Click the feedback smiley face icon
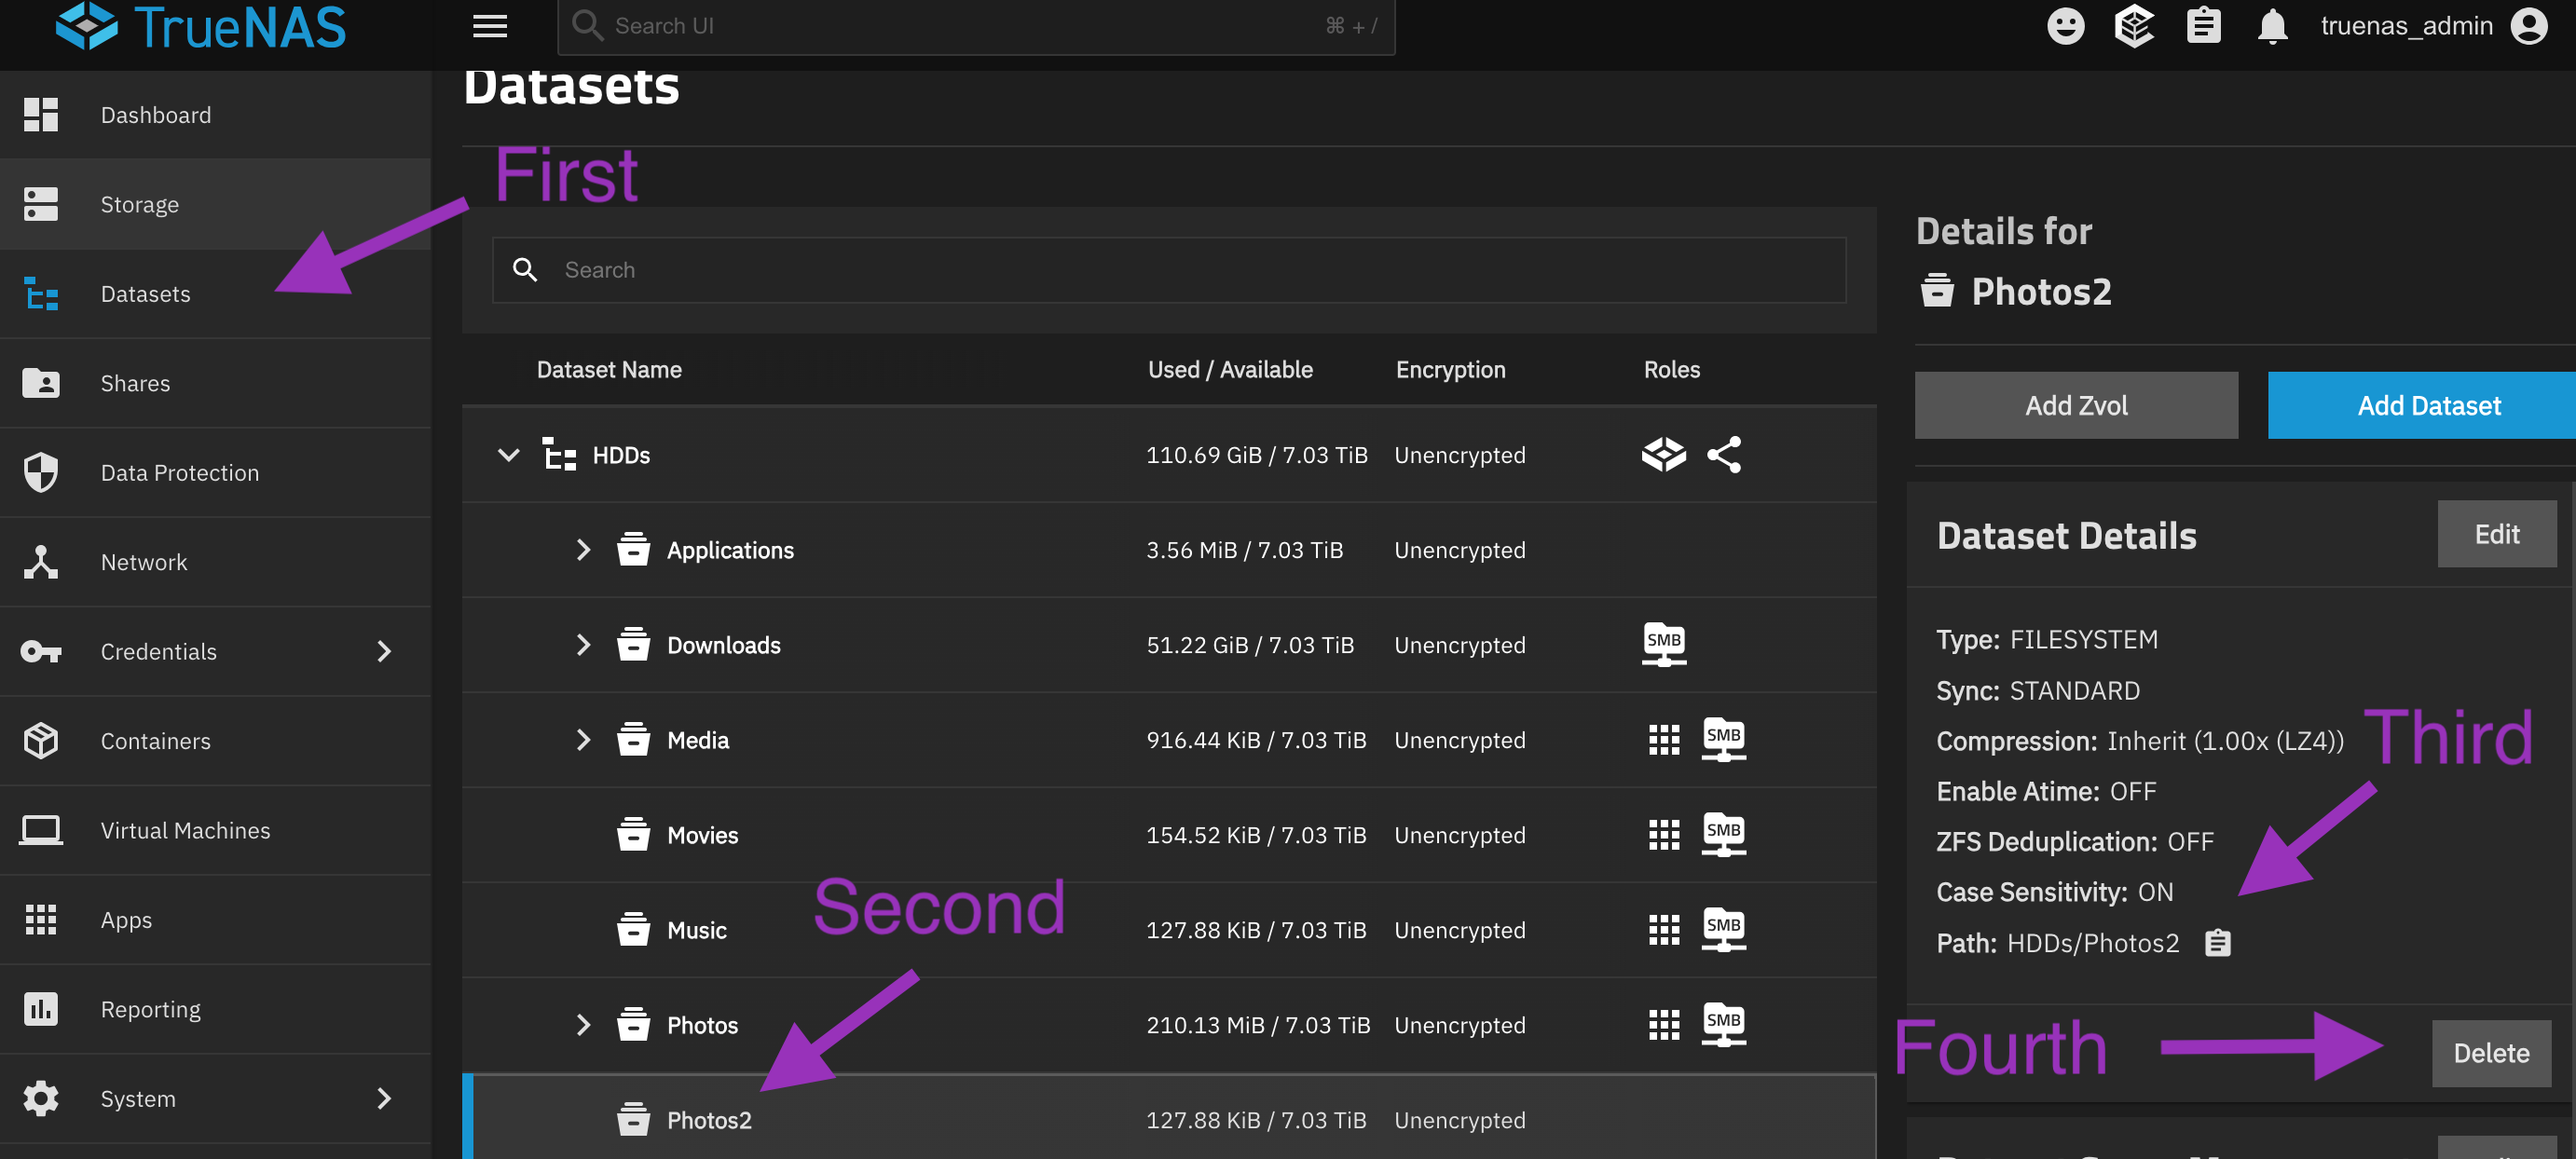This screenshot has height=1159, width=2576. point(2065,26)
